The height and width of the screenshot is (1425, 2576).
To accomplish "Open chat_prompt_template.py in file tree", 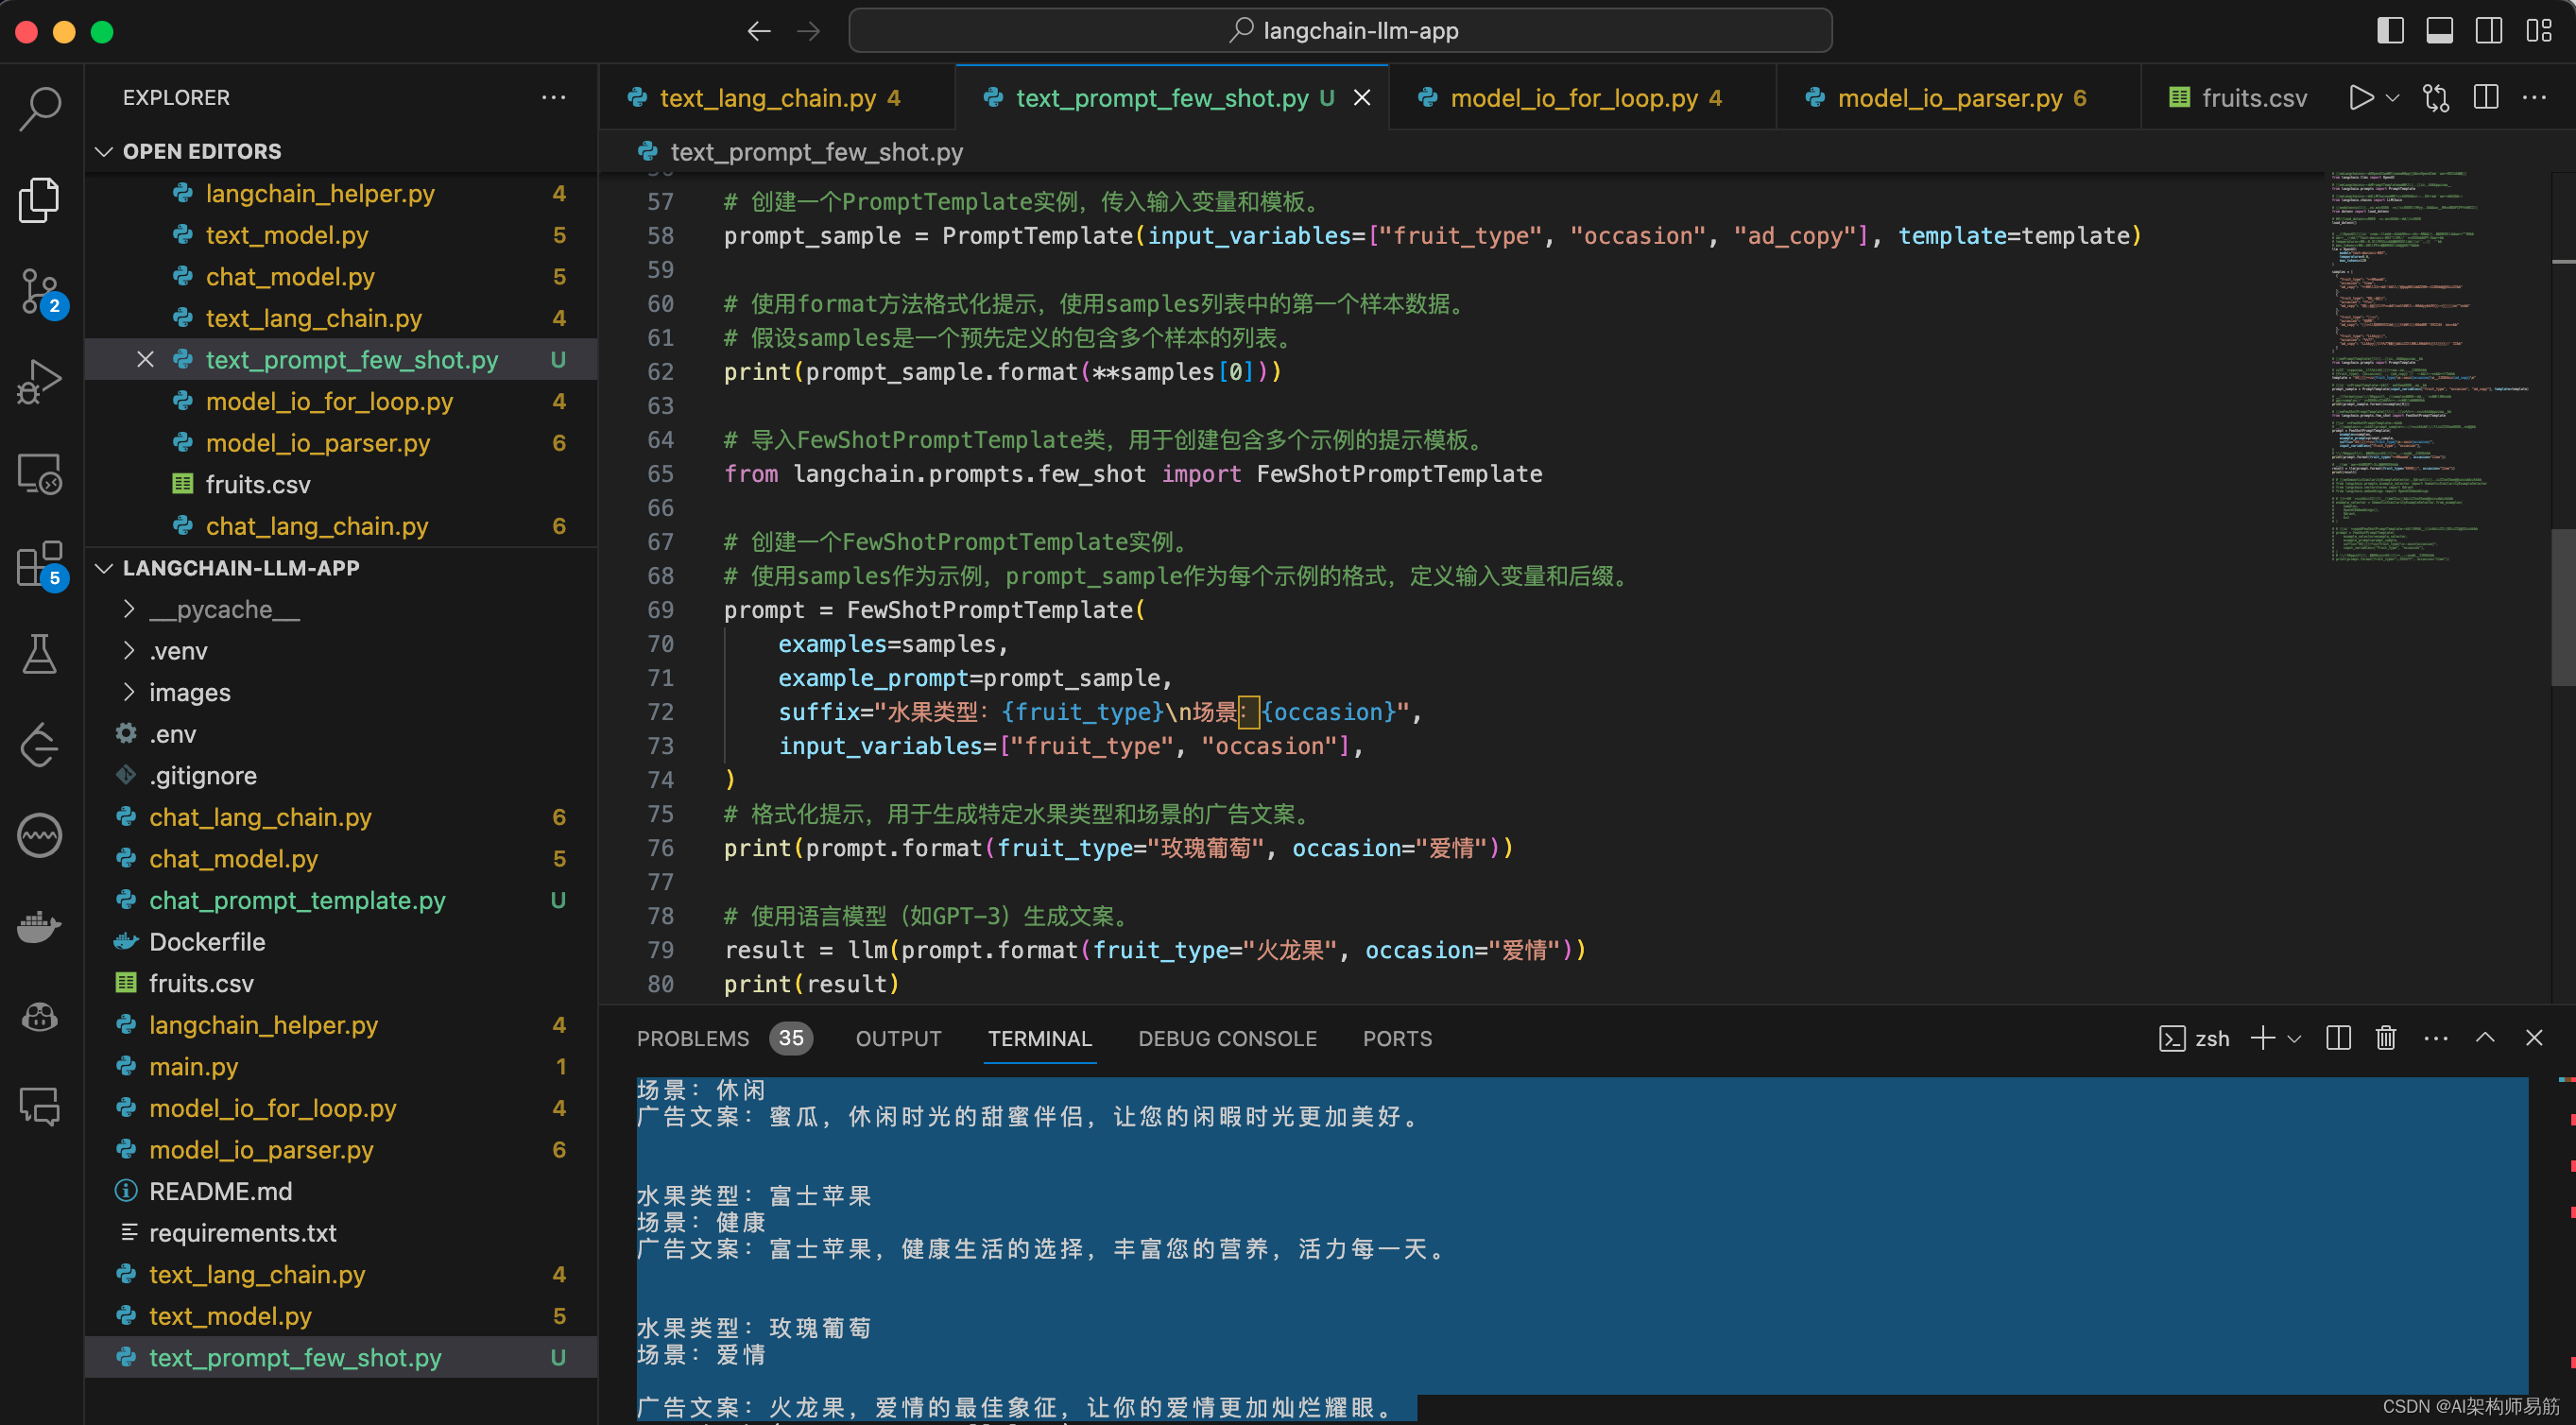I will [341, 899].
